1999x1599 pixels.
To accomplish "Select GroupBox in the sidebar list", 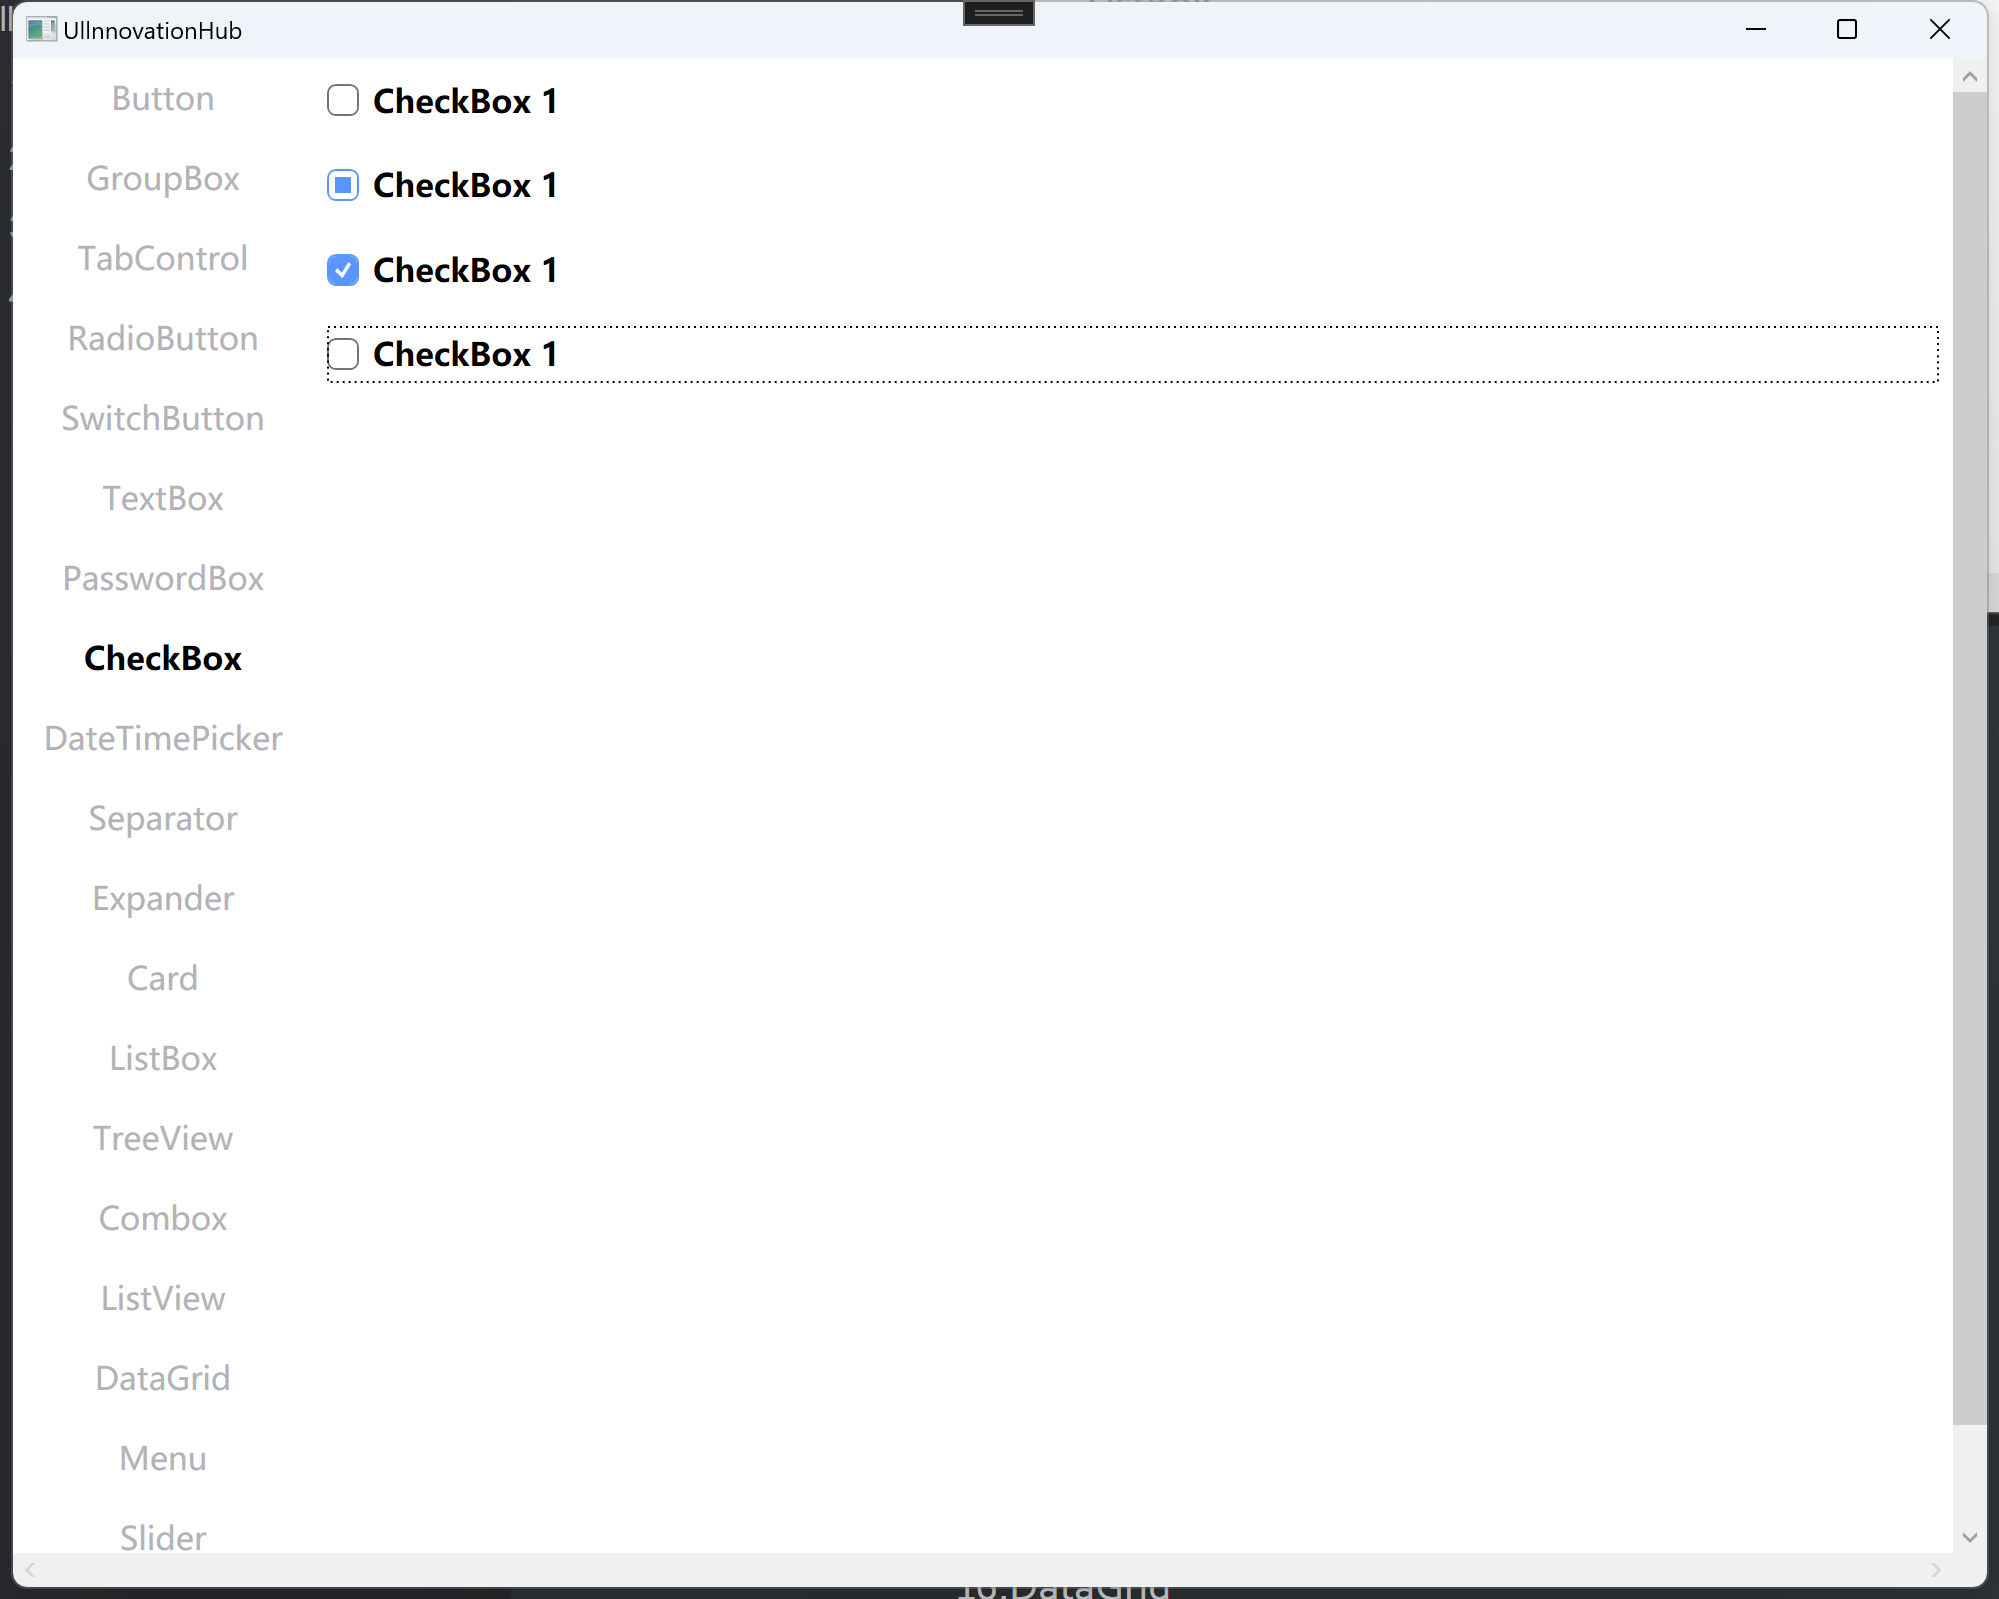I will point(163,179).
